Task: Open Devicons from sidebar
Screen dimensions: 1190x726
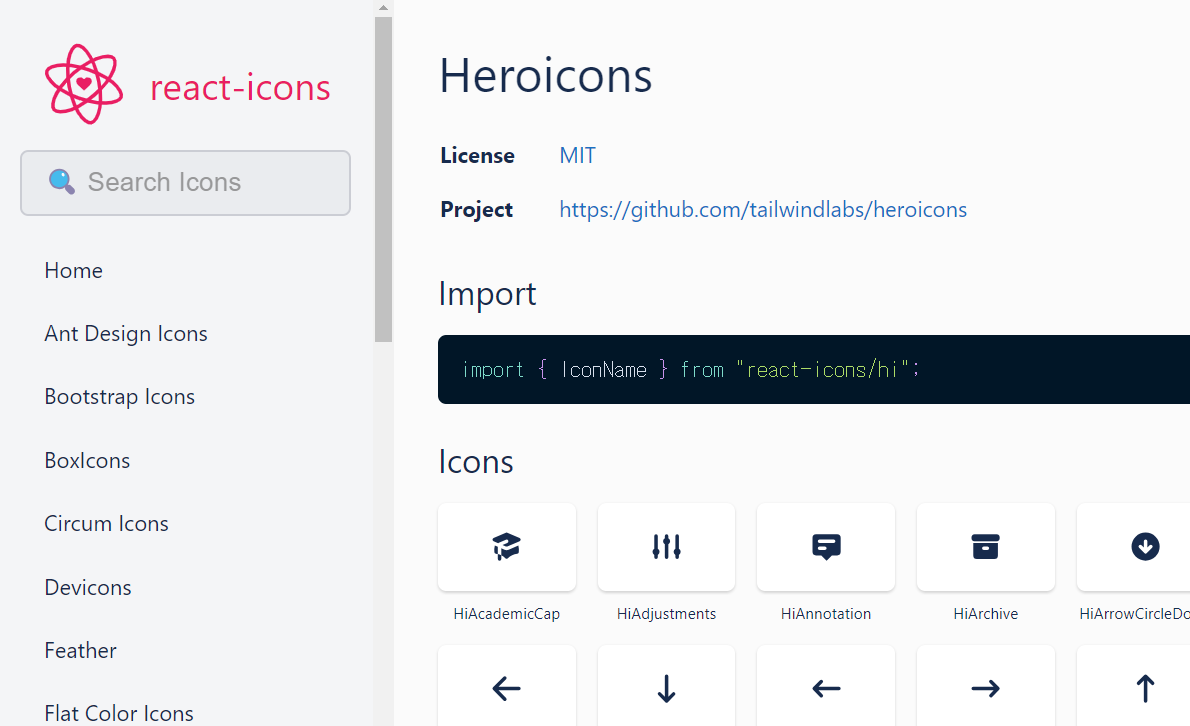Action: (x=88, y=587)
